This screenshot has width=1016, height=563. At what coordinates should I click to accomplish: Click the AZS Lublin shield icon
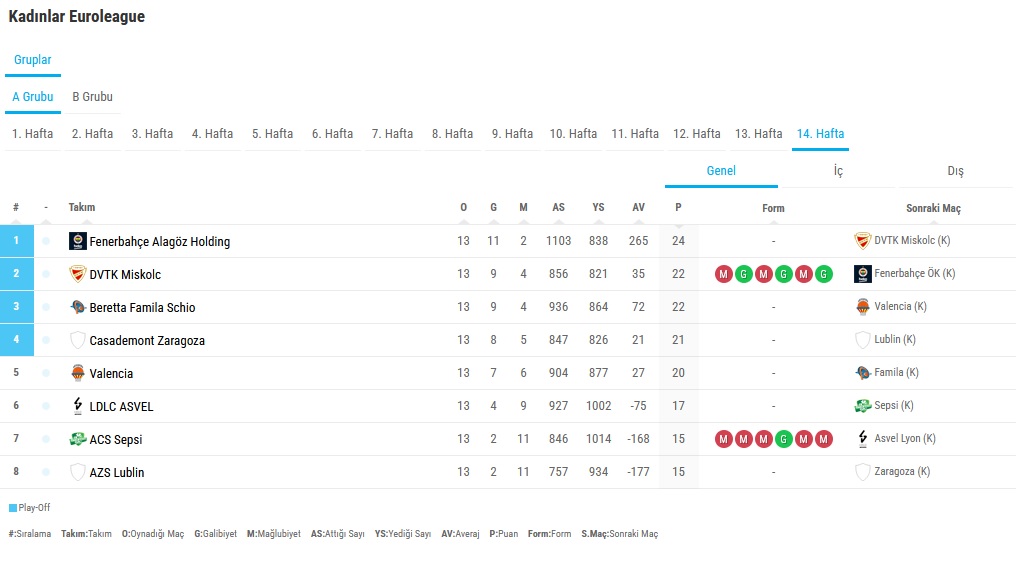[x=78, y=472]
